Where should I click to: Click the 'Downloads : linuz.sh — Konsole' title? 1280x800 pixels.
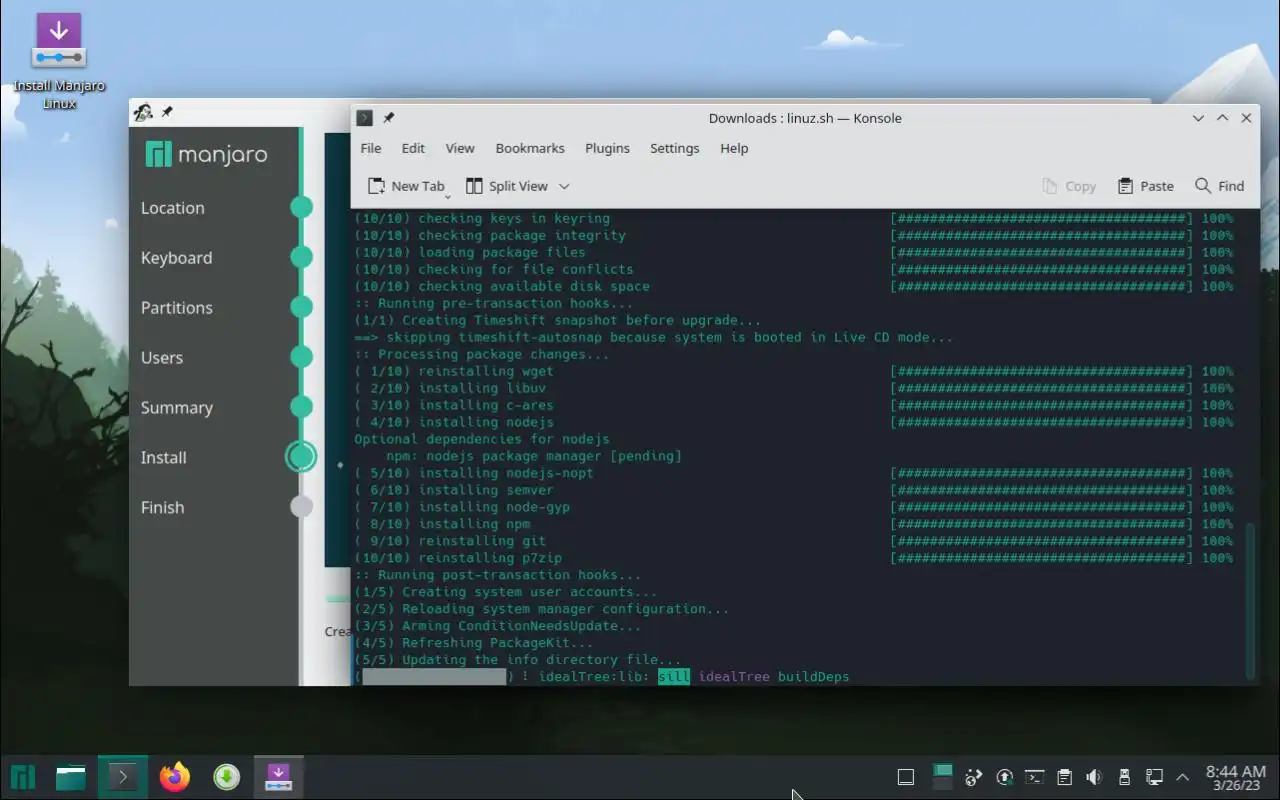(x=805, y=118)
